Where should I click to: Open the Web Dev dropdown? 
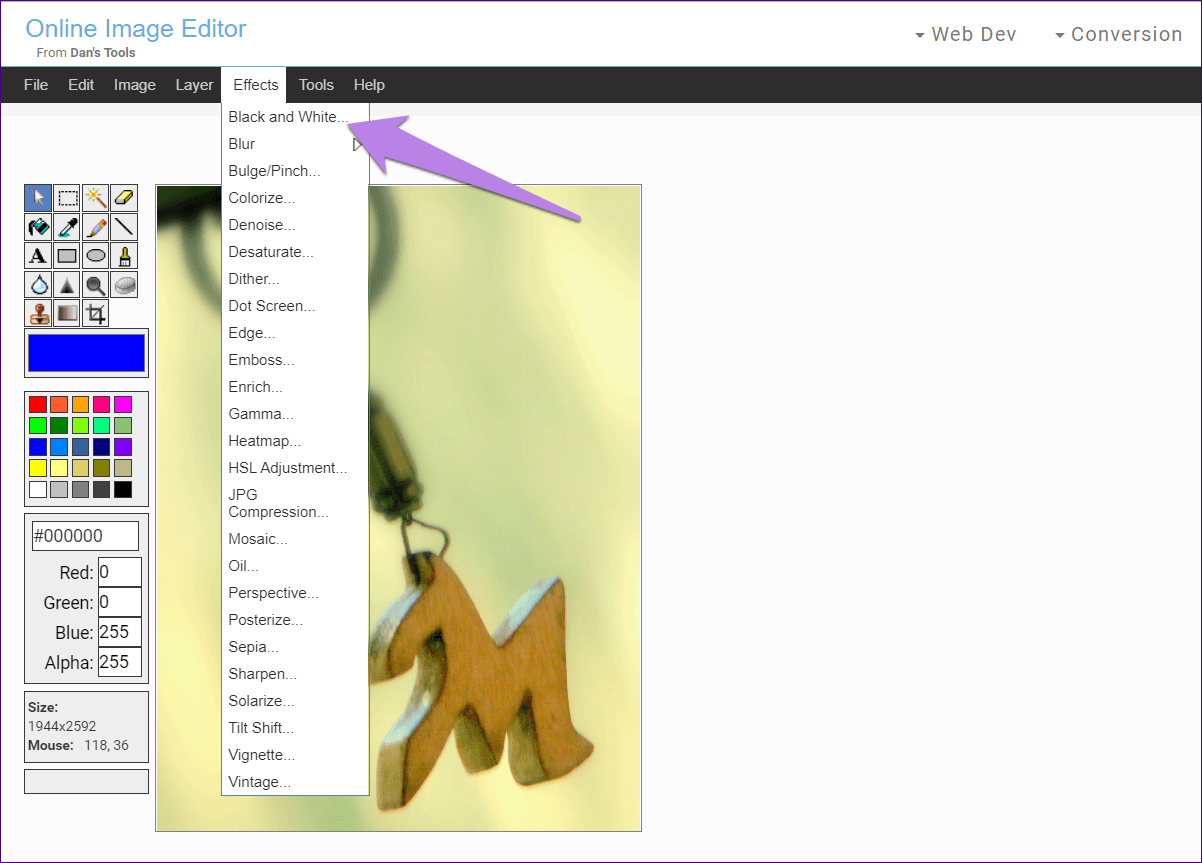[966, 34]
